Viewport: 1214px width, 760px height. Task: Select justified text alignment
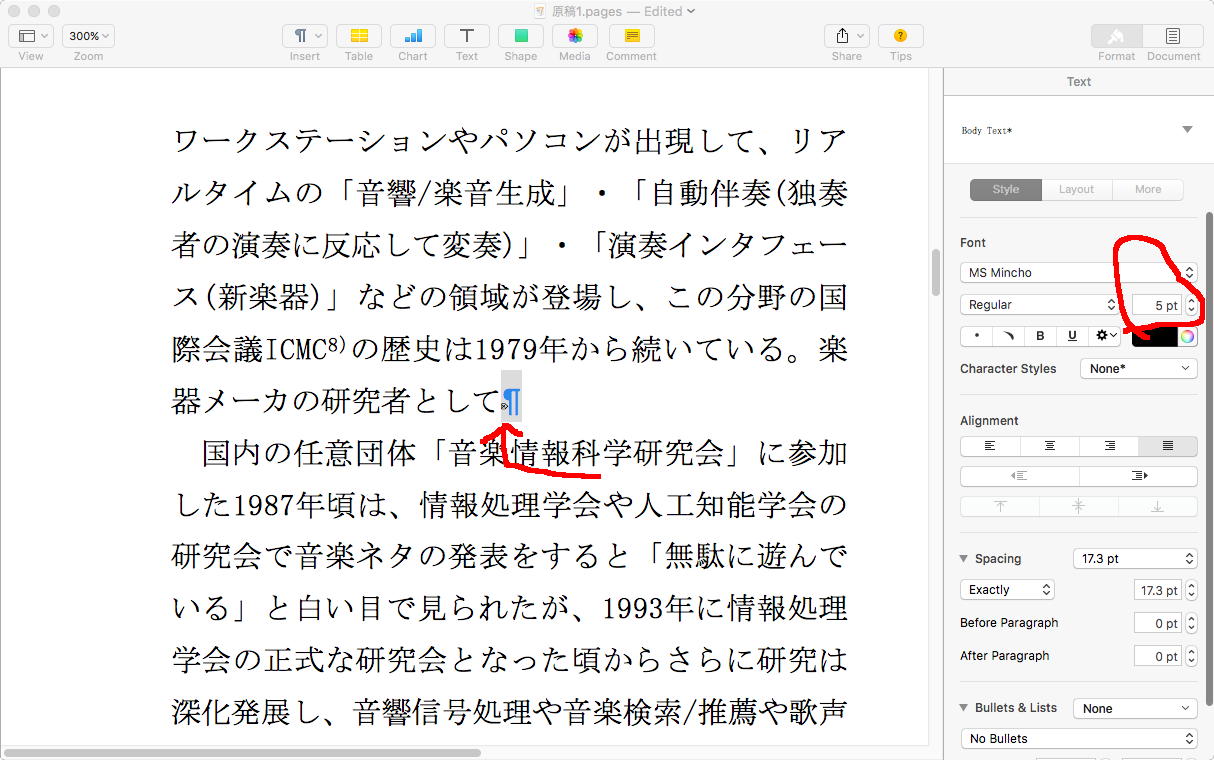[x=1167, y=446]
